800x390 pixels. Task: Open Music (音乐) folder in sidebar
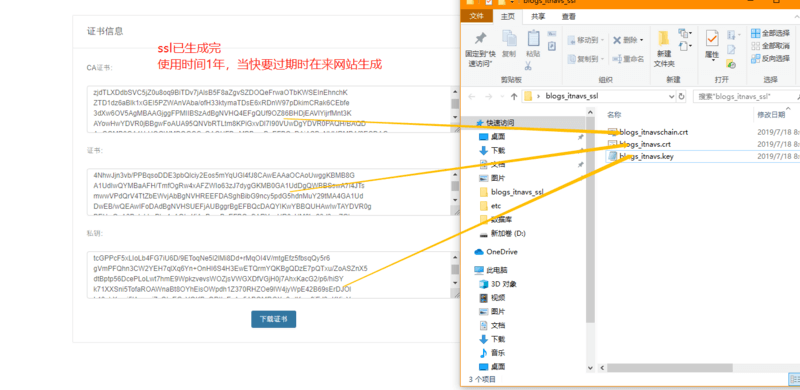click(492, 353)
